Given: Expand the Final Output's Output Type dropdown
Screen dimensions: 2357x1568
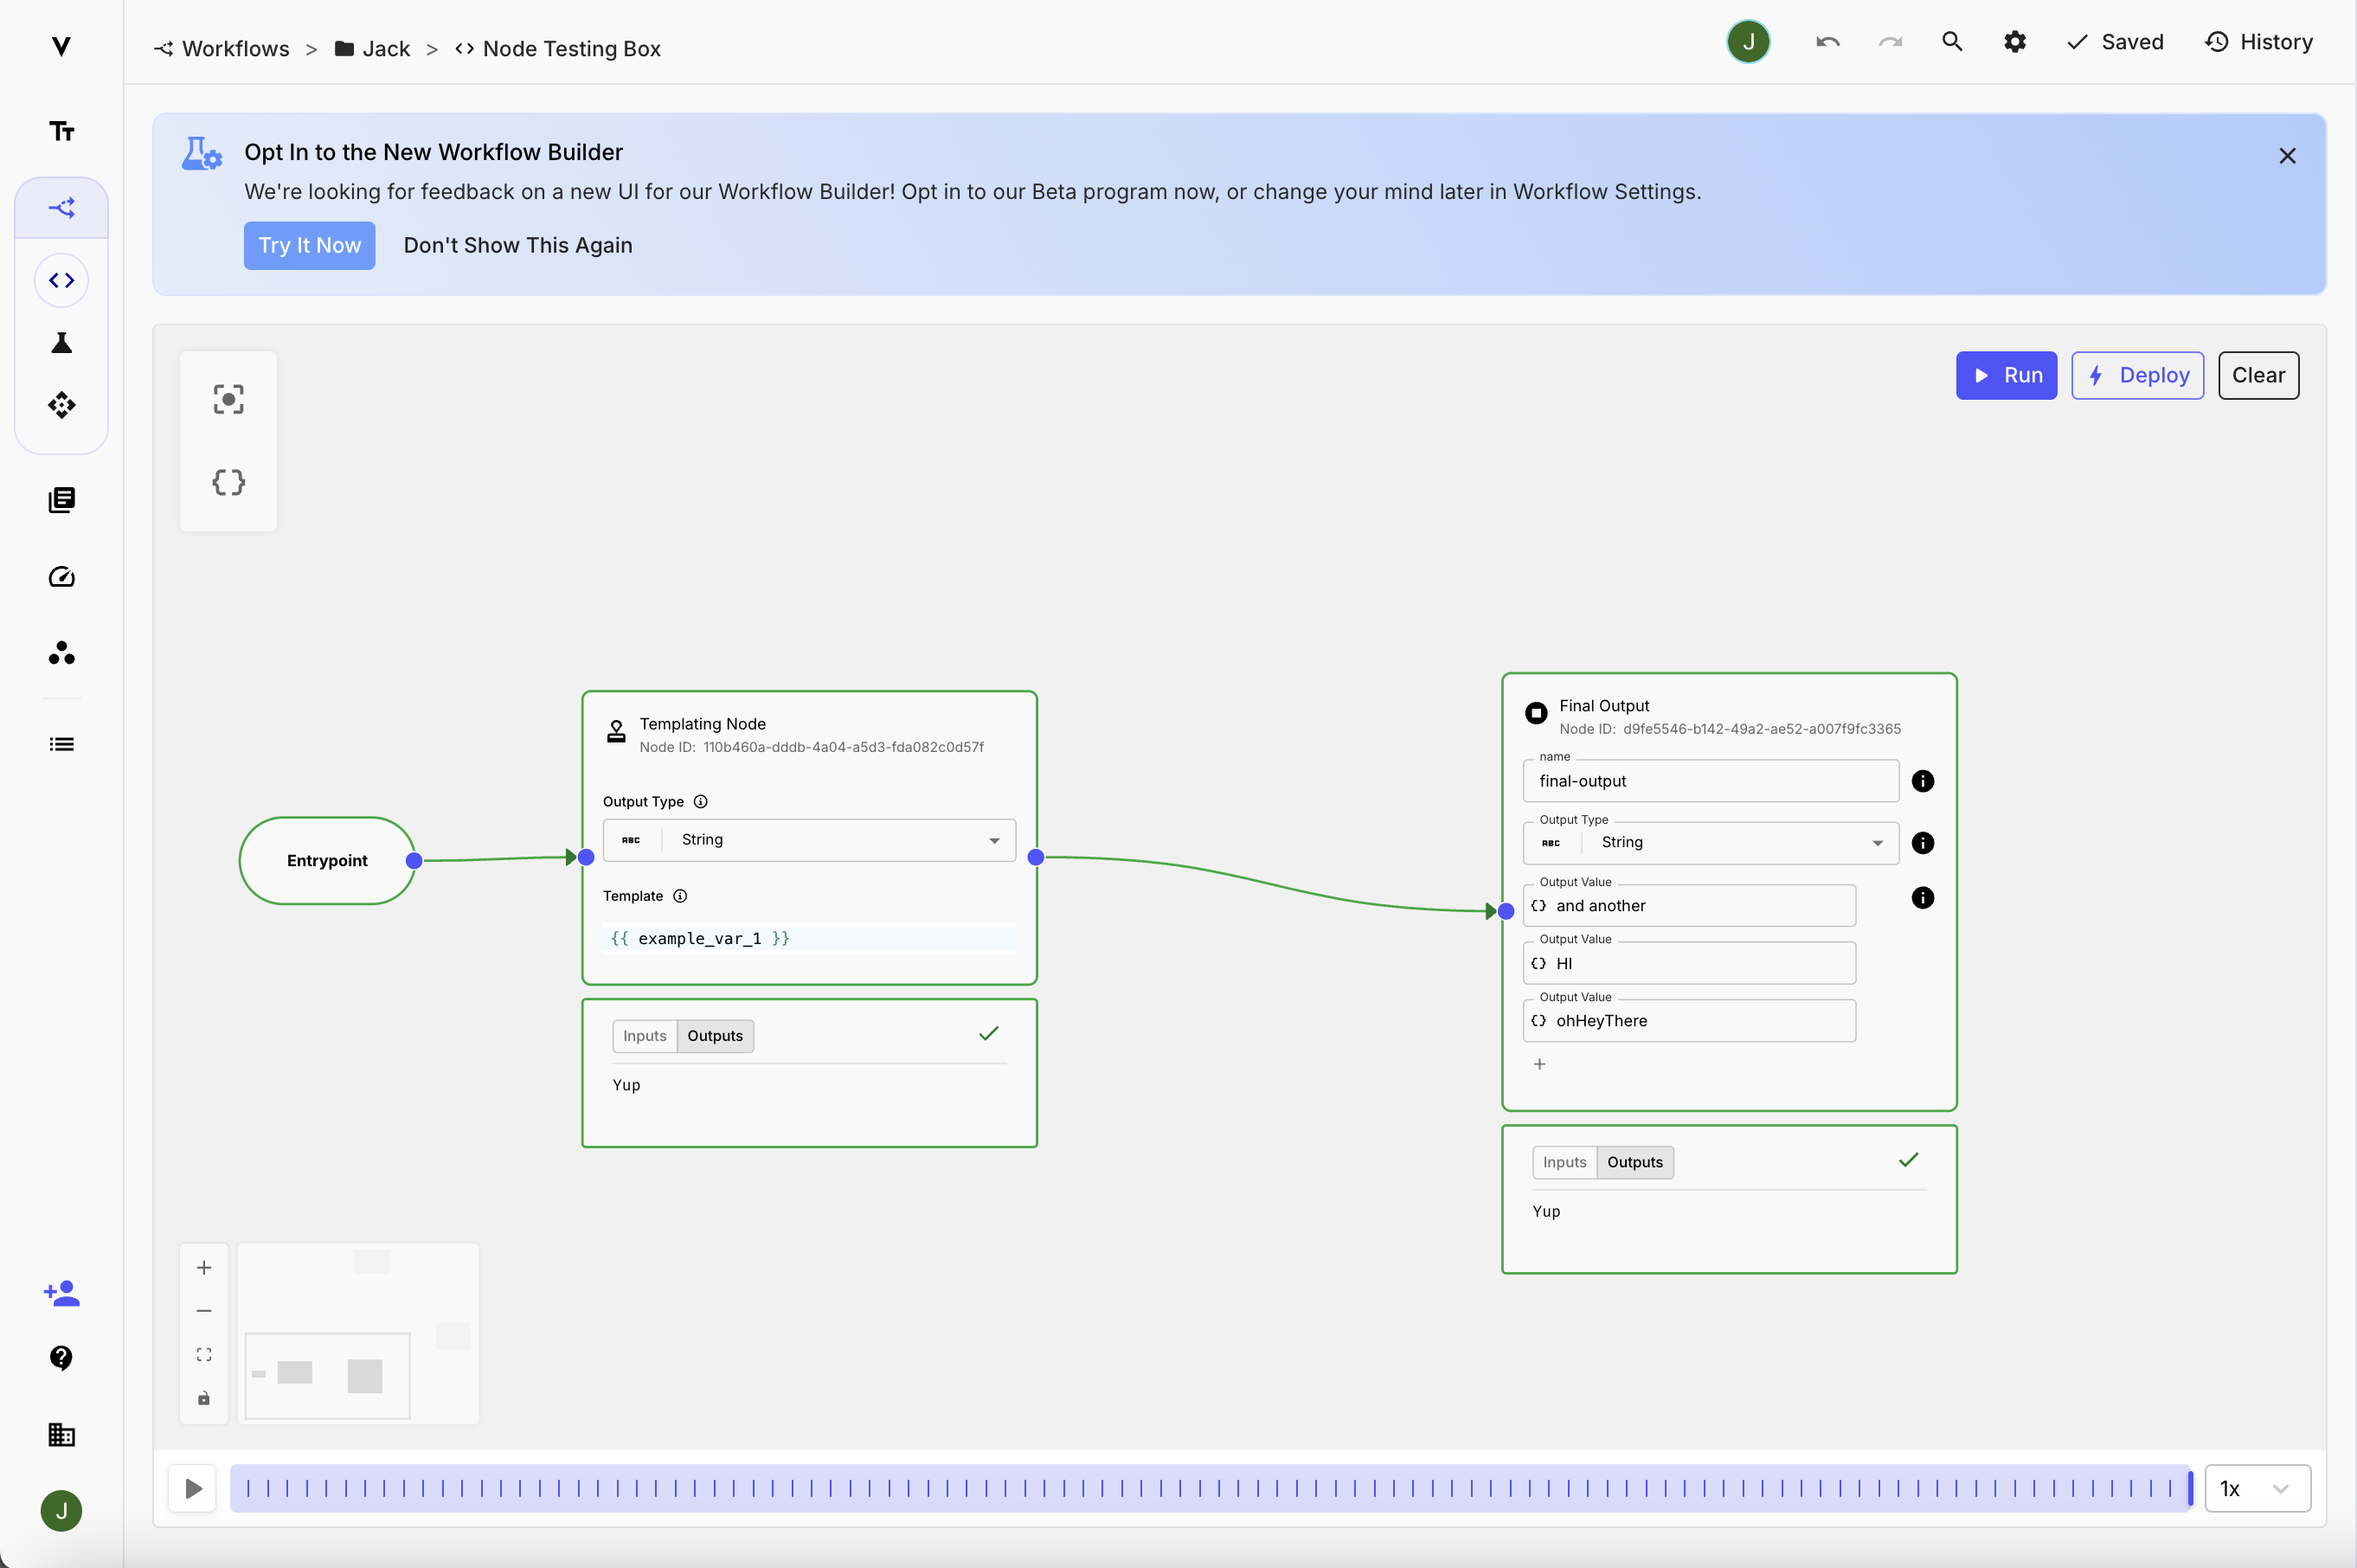Looking at the screenshot, I should [x=1710, y=843].
